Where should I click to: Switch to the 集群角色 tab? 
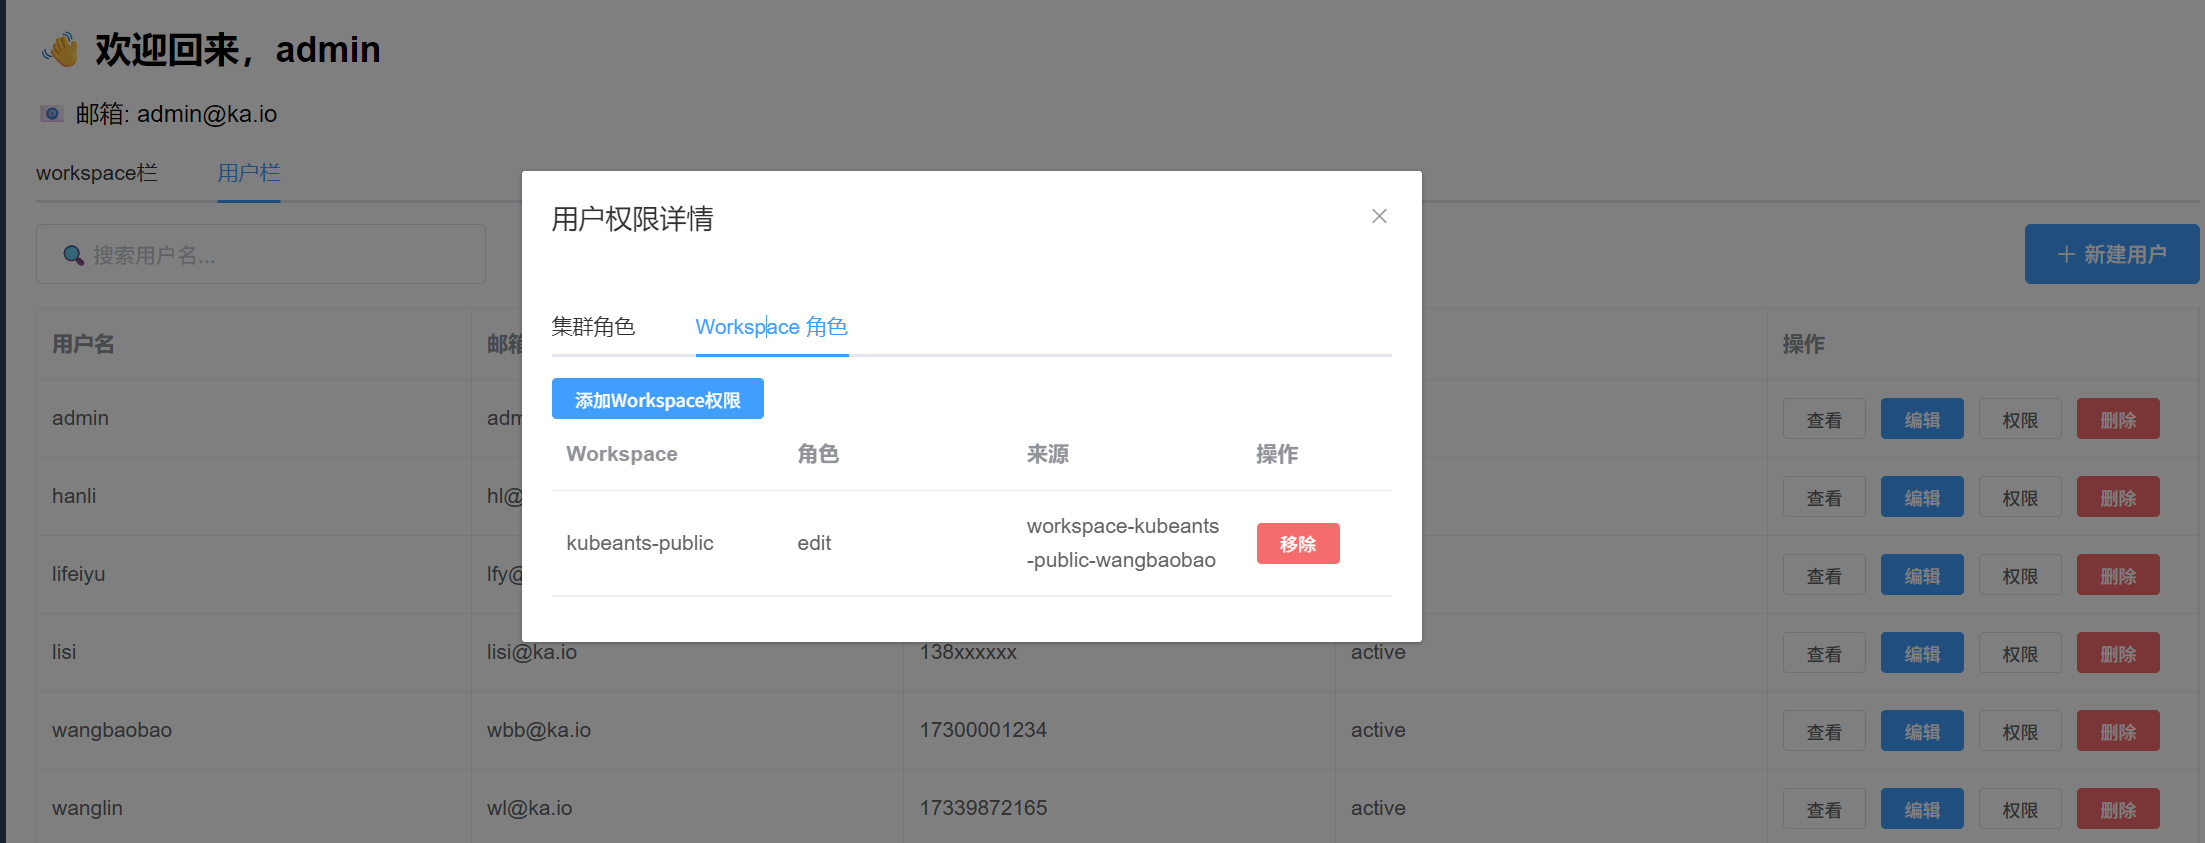(x=593, y=327)
